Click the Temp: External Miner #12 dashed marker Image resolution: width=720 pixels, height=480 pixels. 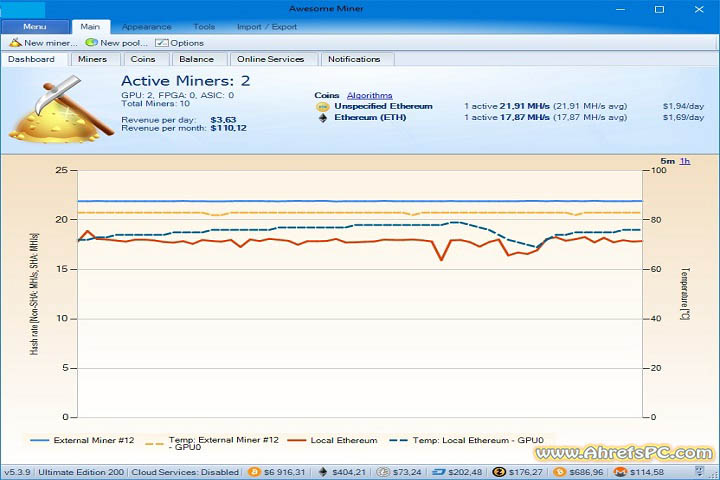[154, 444]
